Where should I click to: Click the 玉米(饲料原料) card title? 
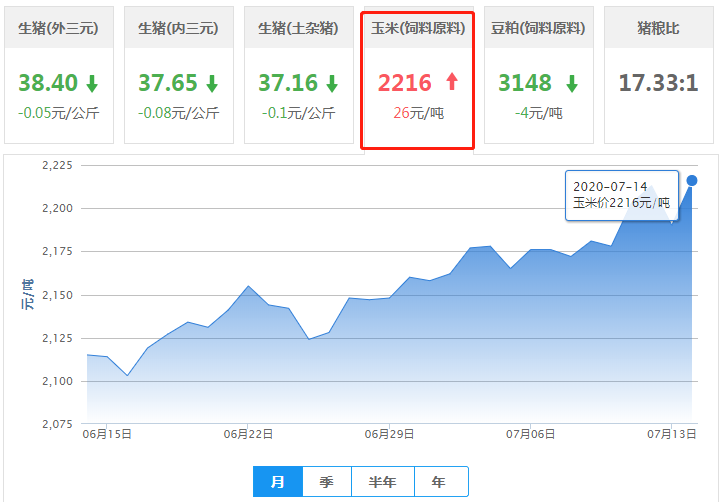coord(418,28)
